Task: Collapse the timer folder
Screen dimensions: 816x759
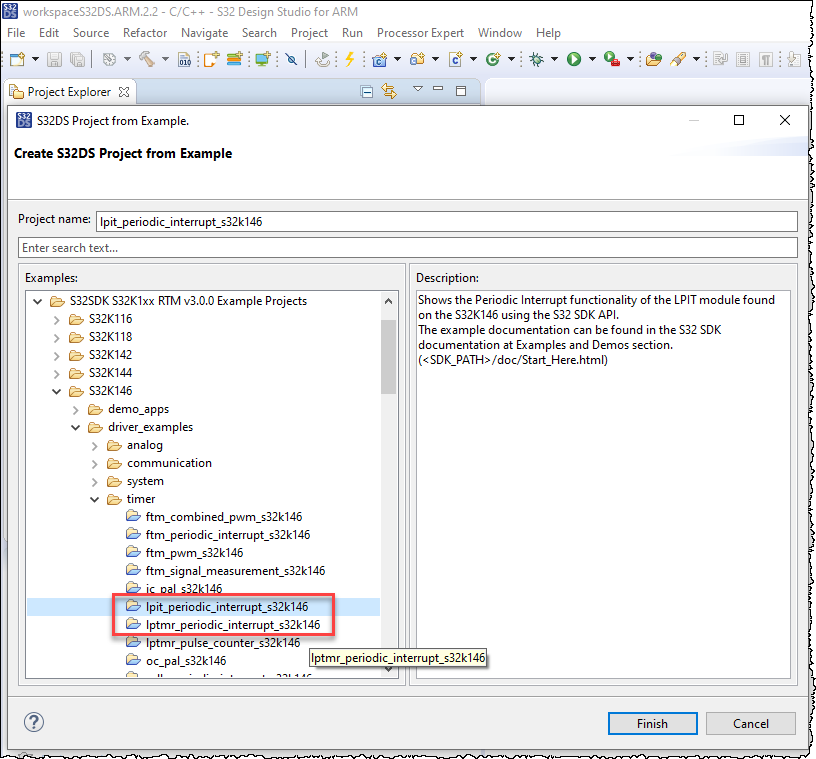Action: pyautogui.click(x=95, y=500)
